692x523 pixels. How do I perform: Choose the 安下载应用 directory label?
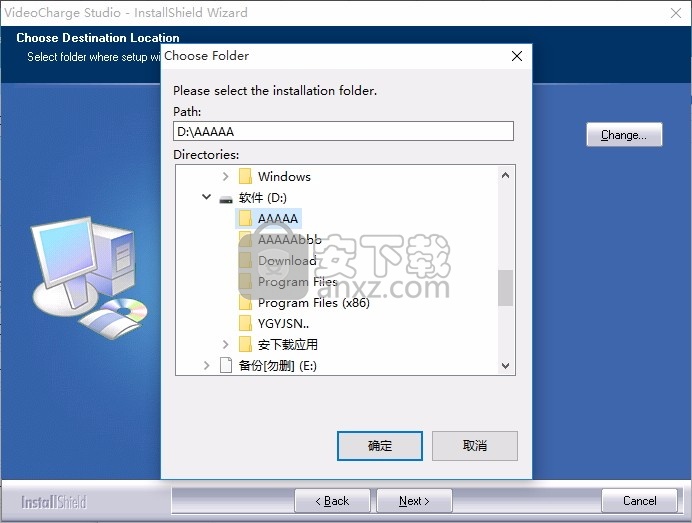[x=288, y=344]
